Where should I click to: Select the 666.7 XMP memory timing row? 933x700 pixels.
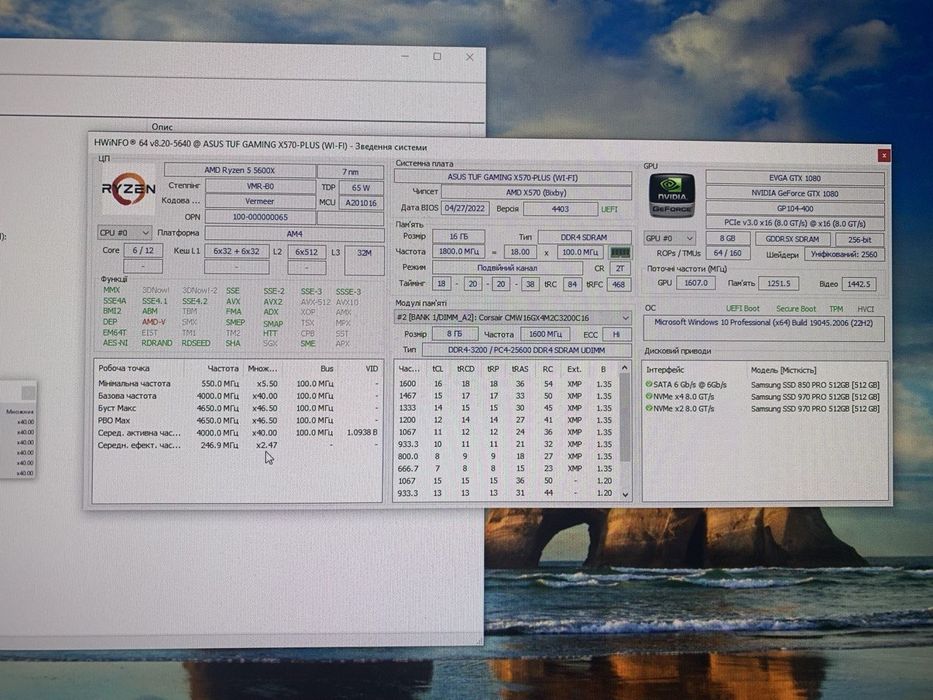tap(506, 468)
